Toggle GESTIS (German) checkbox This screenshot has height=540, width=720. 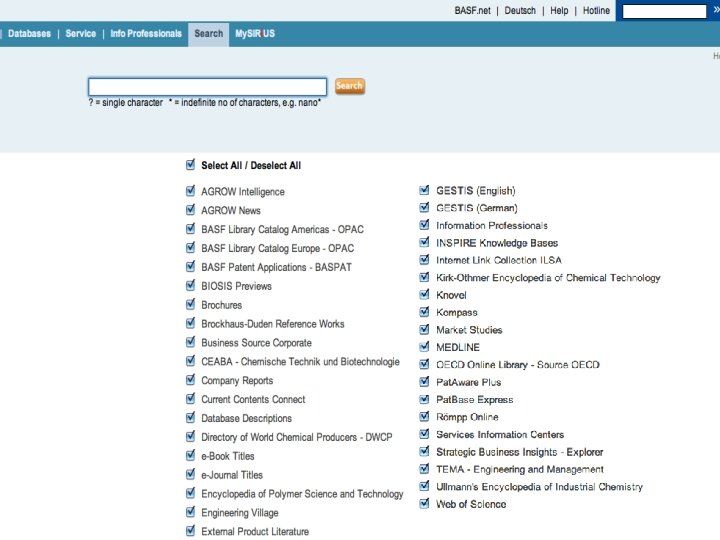click(425, 207)
